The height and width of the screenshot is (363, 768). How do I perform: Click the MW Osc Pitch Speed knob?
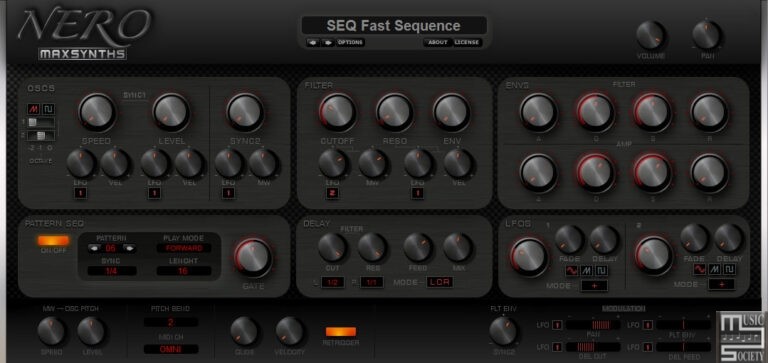(x=51, y=331)
